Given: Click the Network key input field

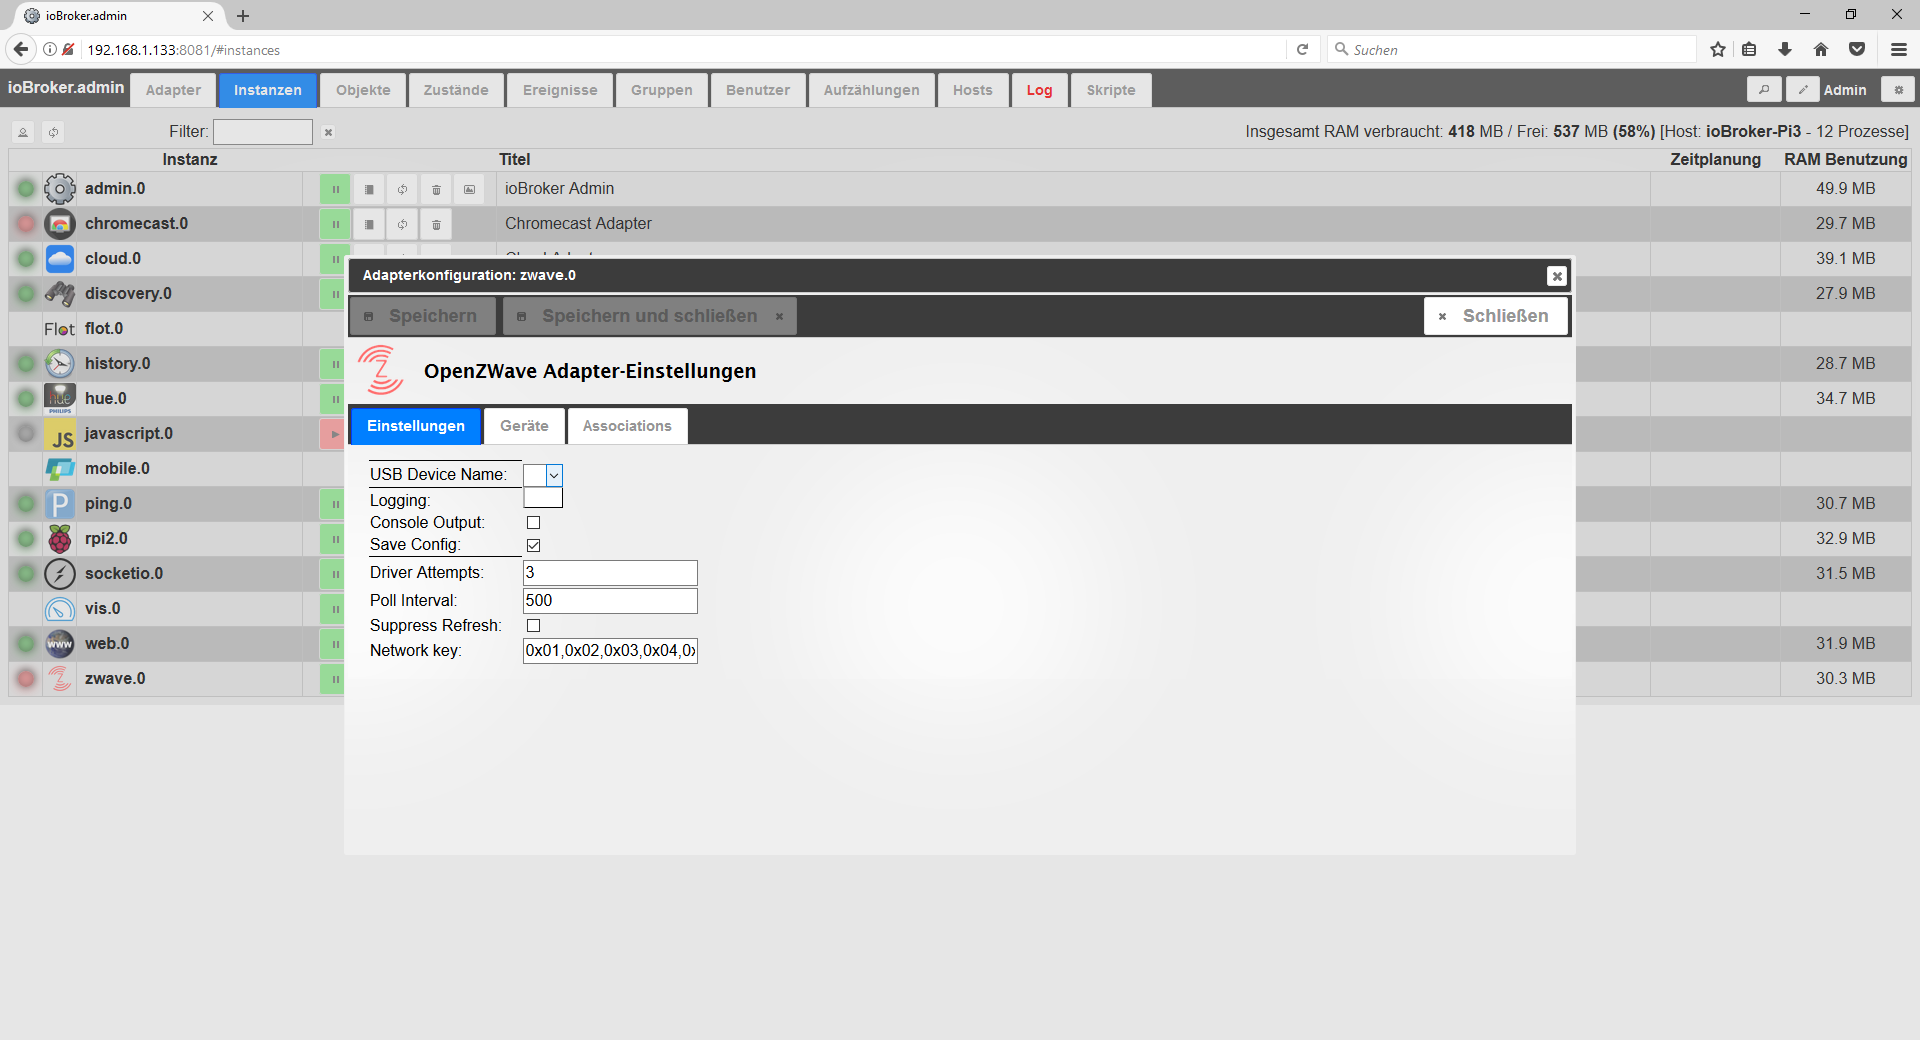Looking at the screenshot, I should pos(610,651).
